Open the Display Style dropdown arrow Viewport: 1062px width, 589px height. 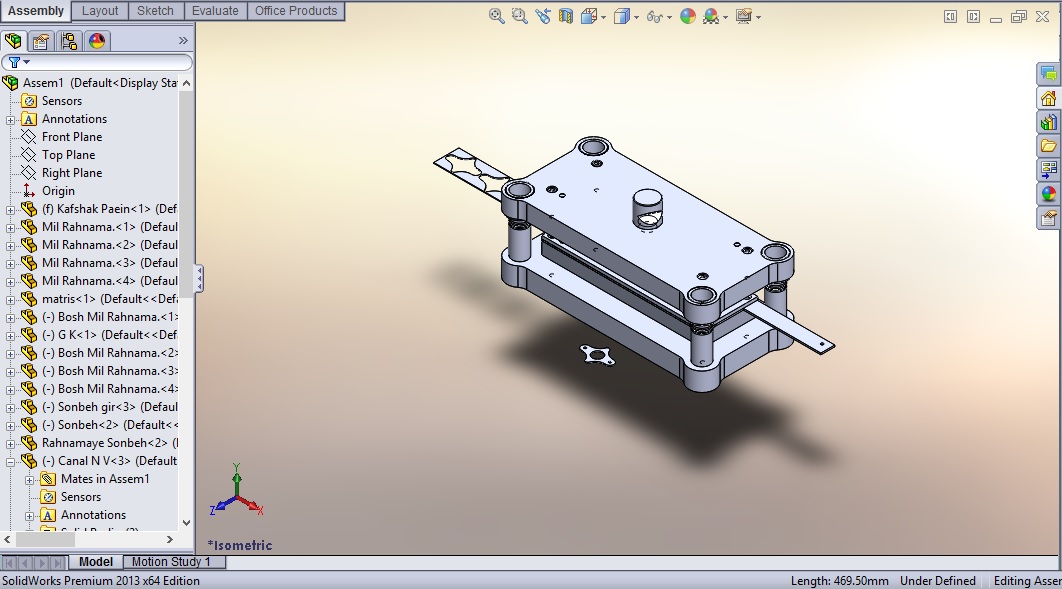point(636,17)
